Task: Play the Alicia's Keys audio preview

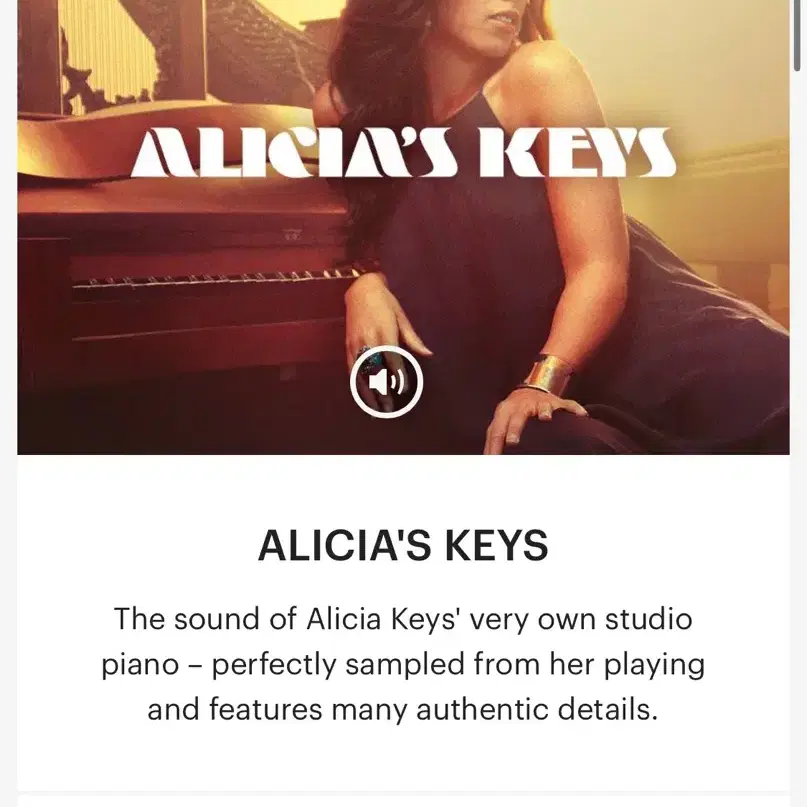Action: [x=387, y=381]
